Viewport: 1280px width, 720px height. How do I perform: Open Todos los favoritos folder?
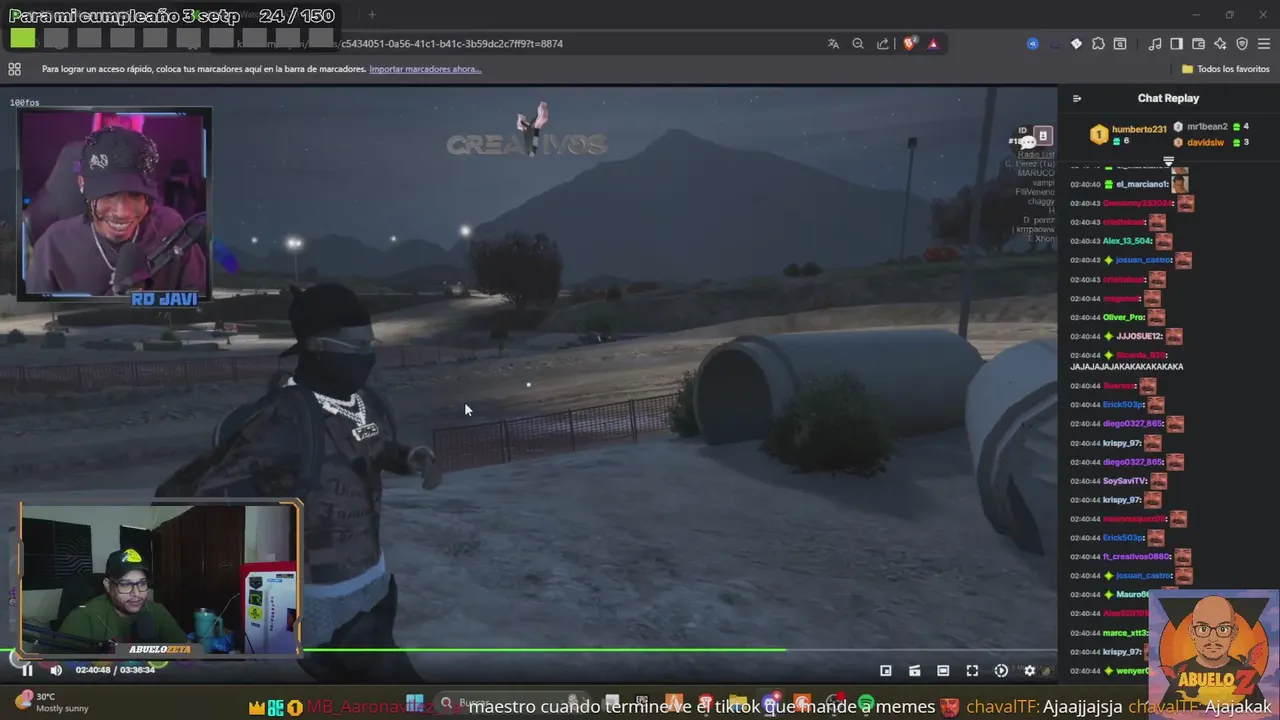coord(1226,69)
